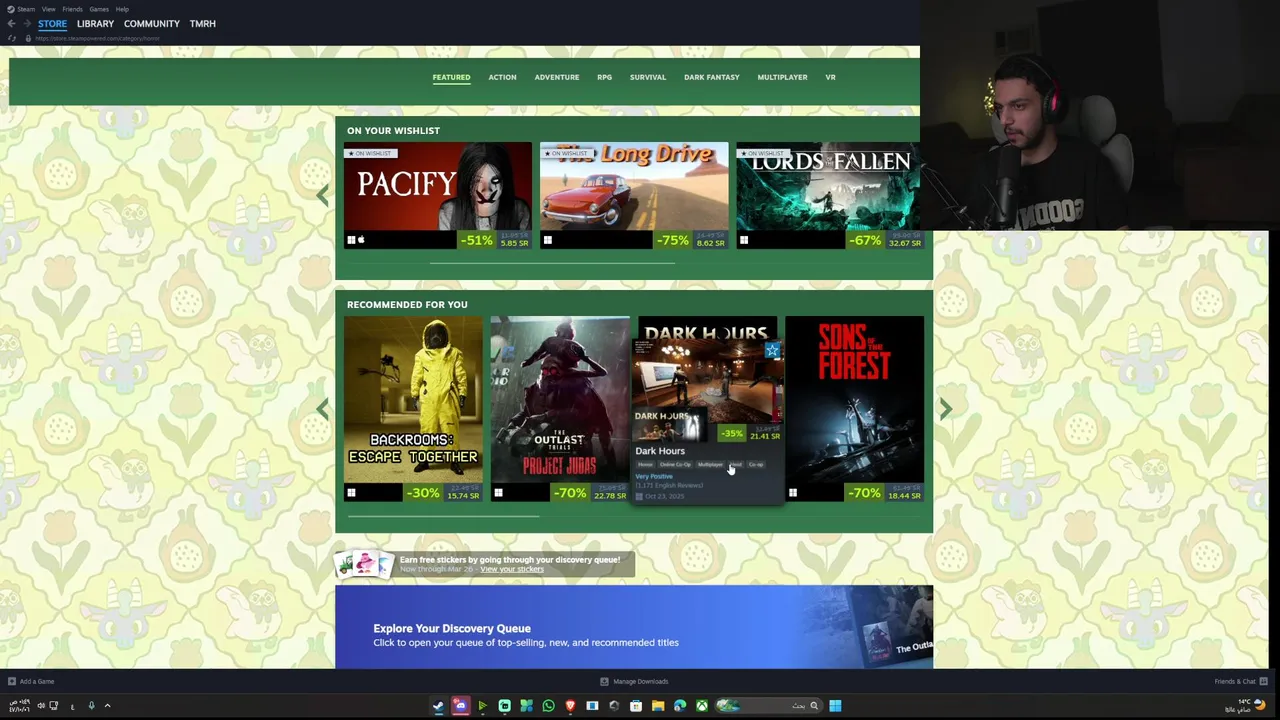Open the Help menu
This screenshot has width=1280, height=720.
click(122, 9)
